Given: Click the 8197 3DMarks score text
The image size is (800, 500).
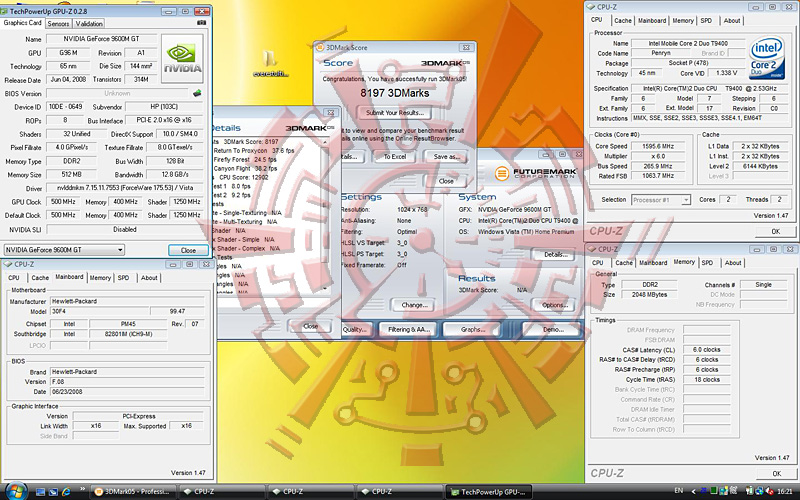Looking at the screenshot, I should 394,93.
